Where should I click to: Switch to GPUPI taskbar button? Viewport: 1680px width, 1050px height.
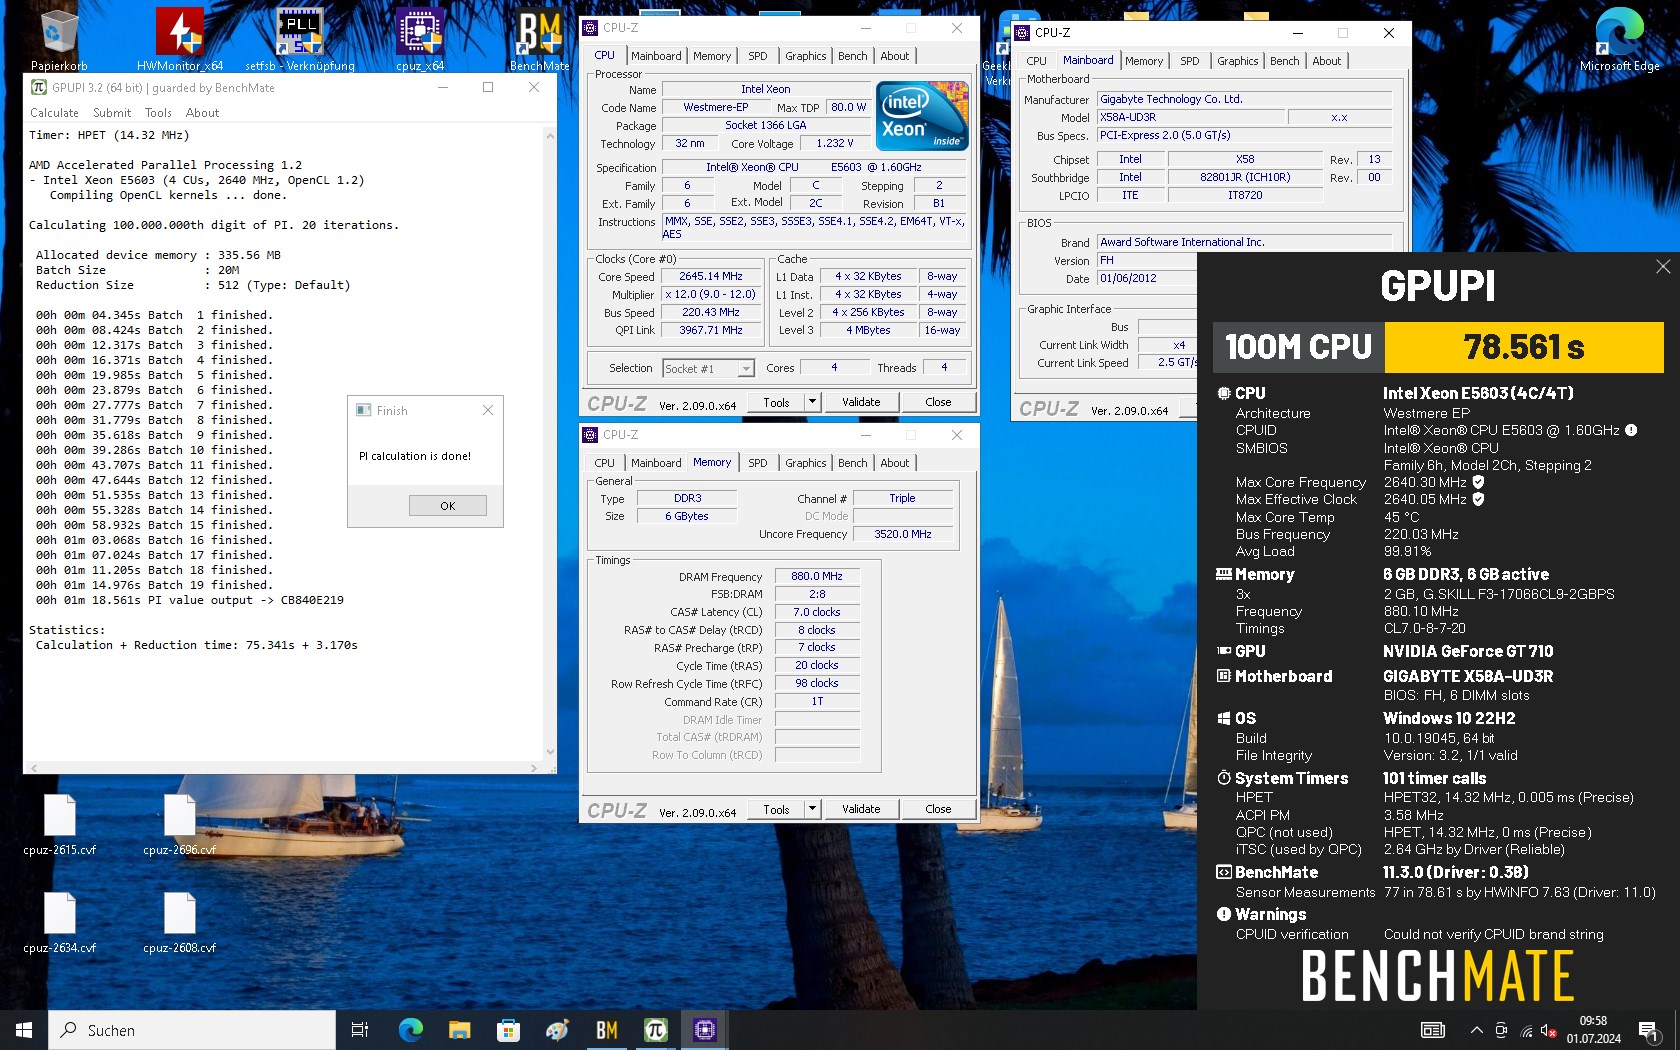click(x=655, y=1030)
